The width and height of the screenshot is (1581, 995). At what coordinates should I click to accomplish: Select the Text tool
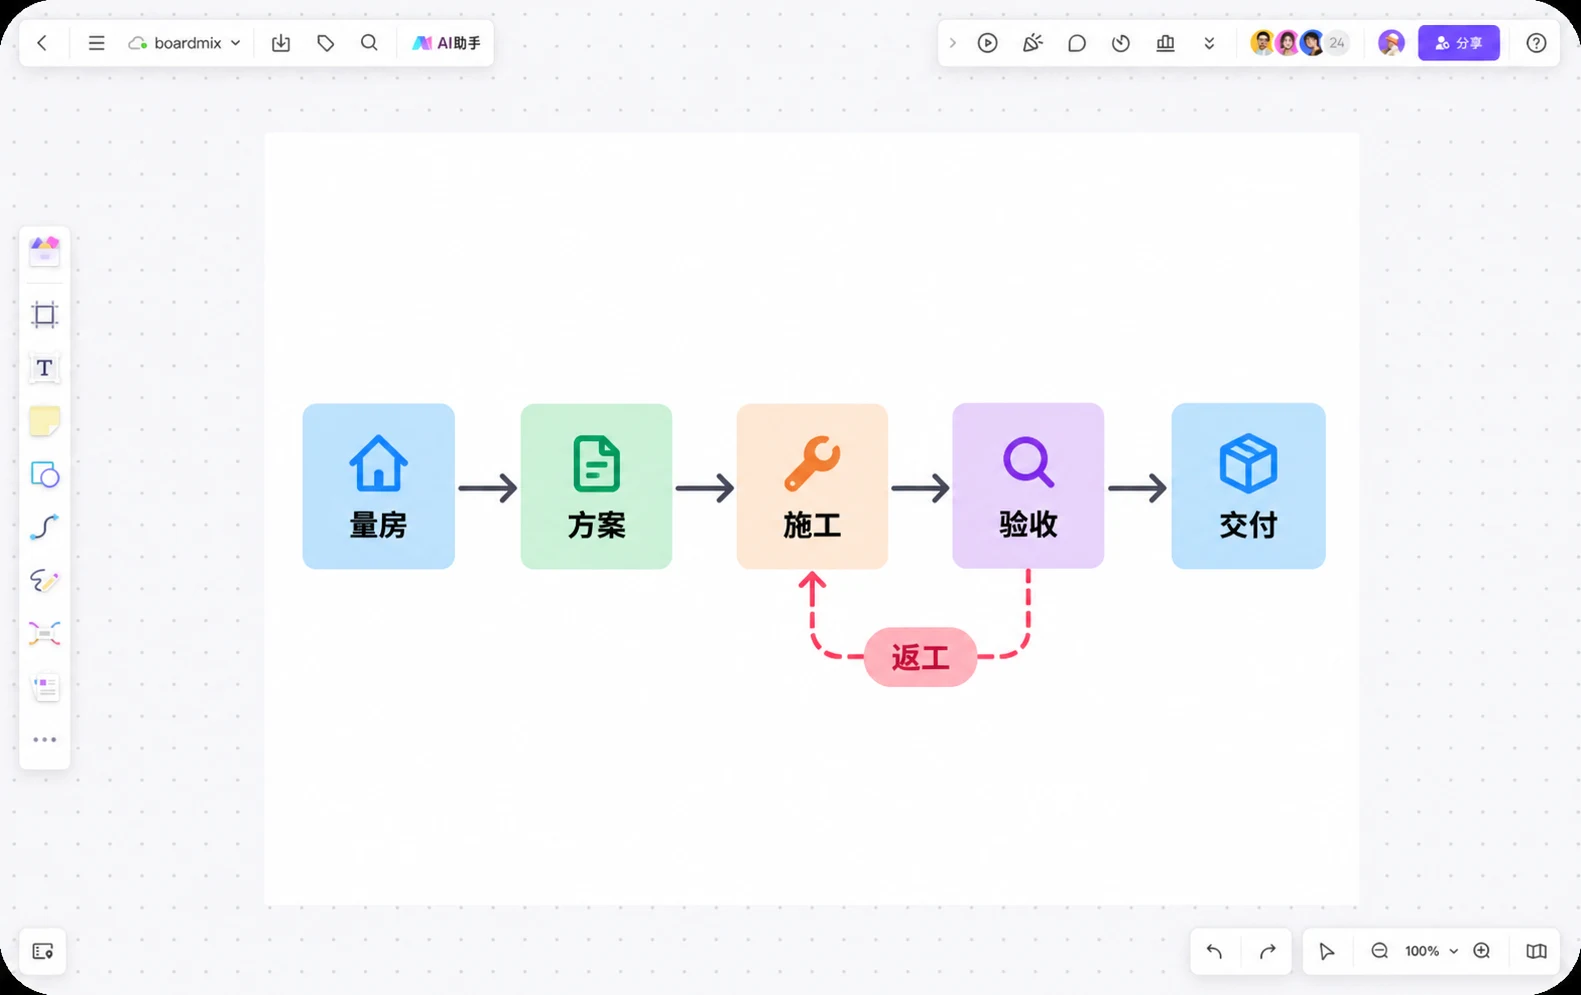(45, 368)
